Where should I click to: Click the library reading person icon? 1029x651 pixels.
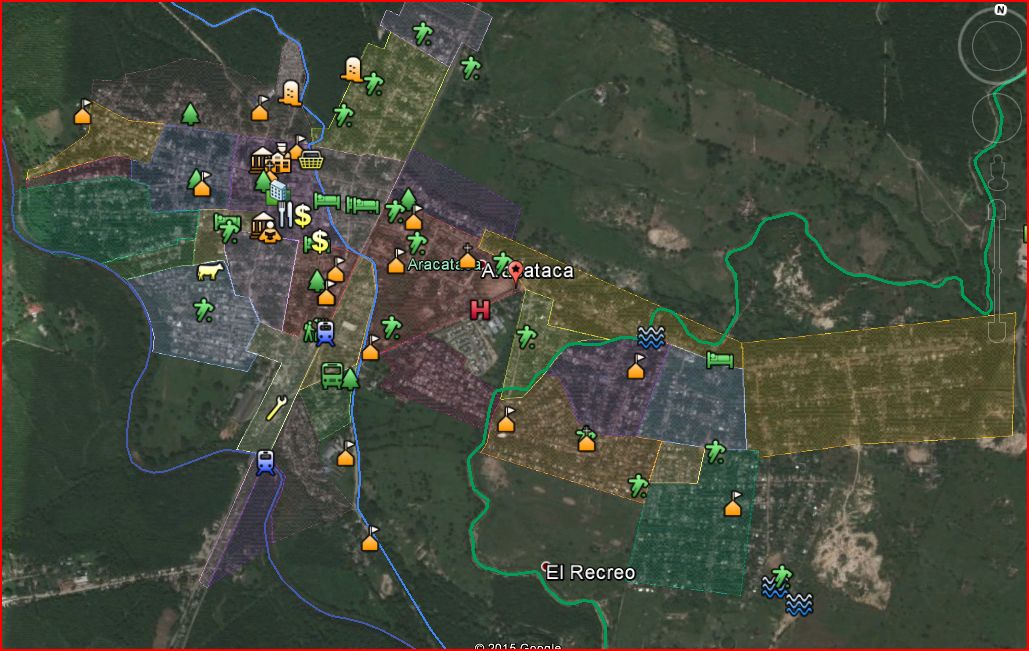[x=269, y=234]
